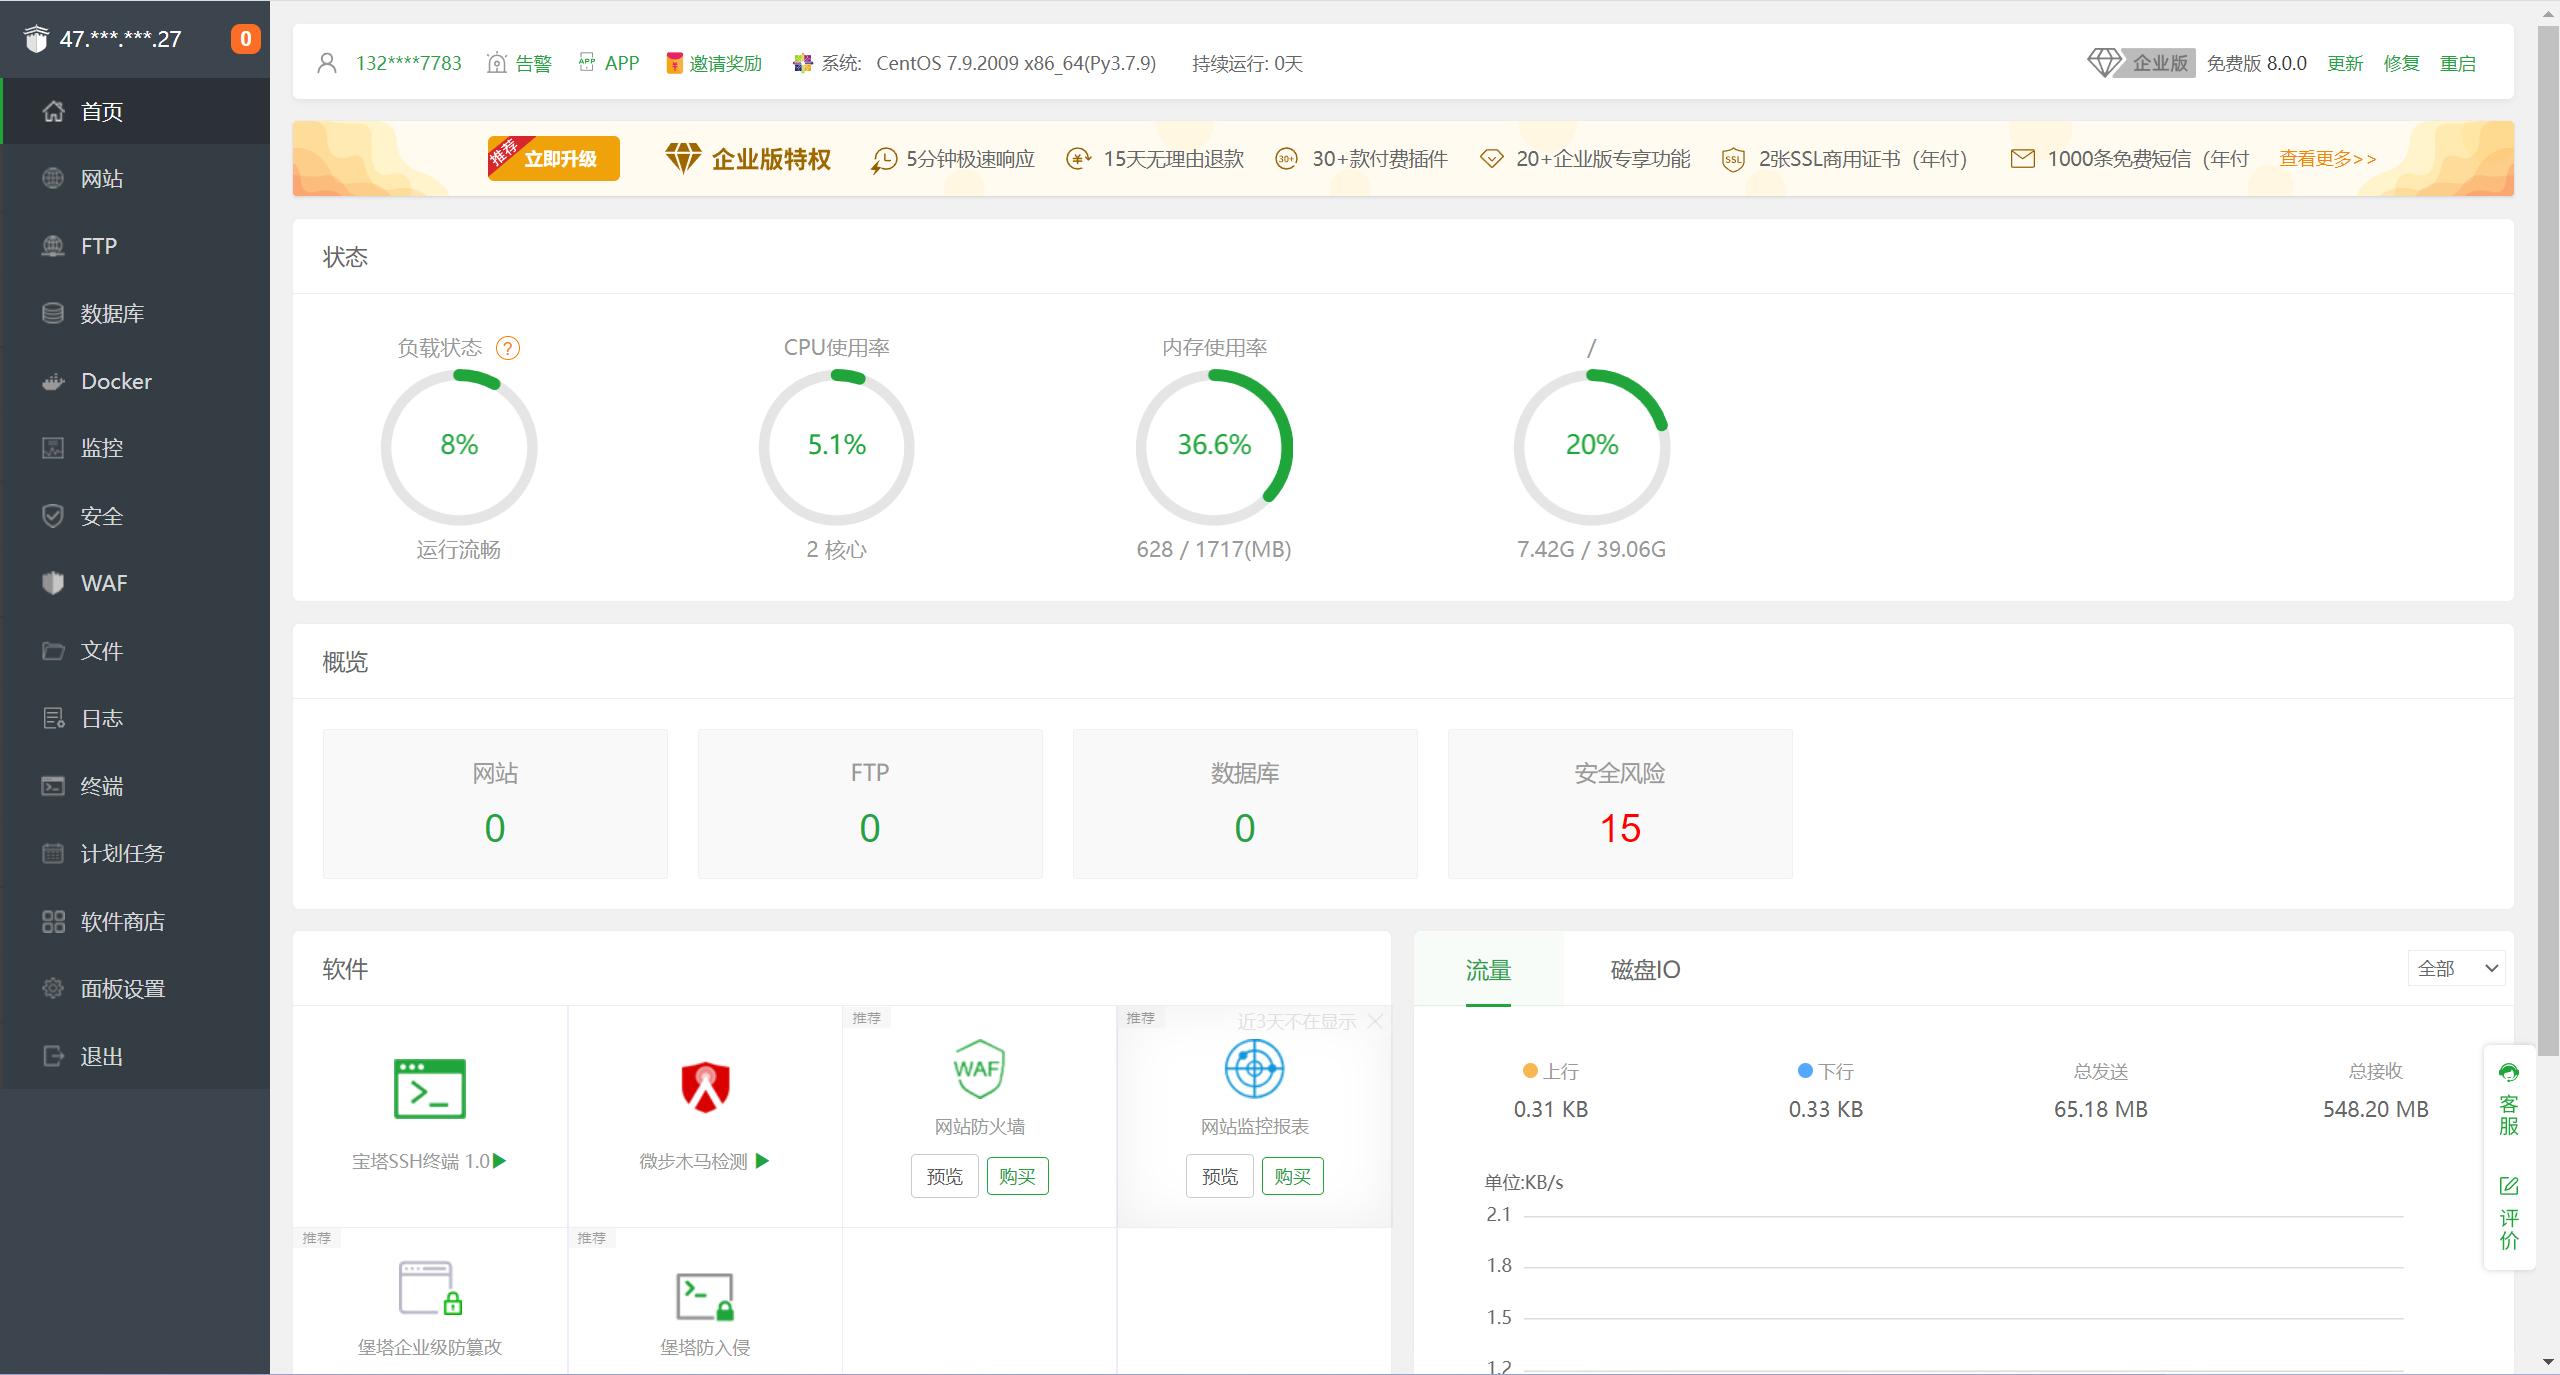
Task: Click the notification count badge in sidebar
Action: 245,39
